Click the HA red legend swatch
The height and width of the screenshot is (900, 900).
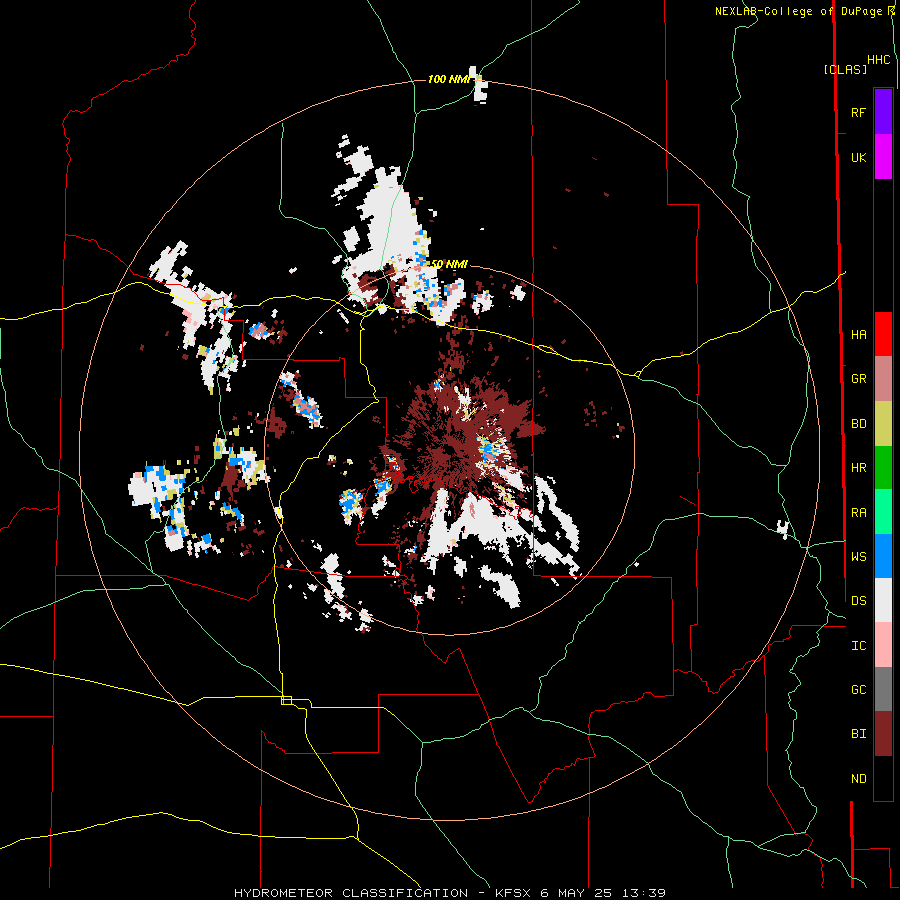(883, 334)
